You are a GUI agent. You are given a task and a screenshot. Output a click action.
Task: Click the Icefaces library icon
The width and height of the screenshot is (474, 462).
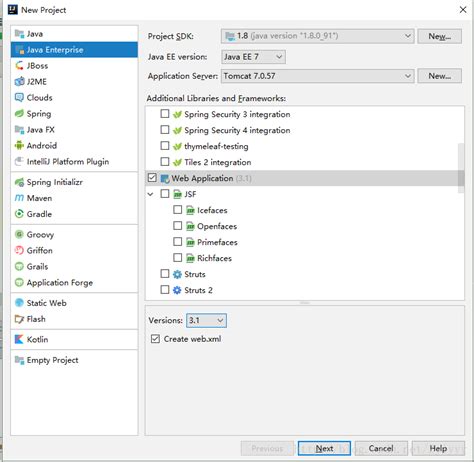pos(190,210)
